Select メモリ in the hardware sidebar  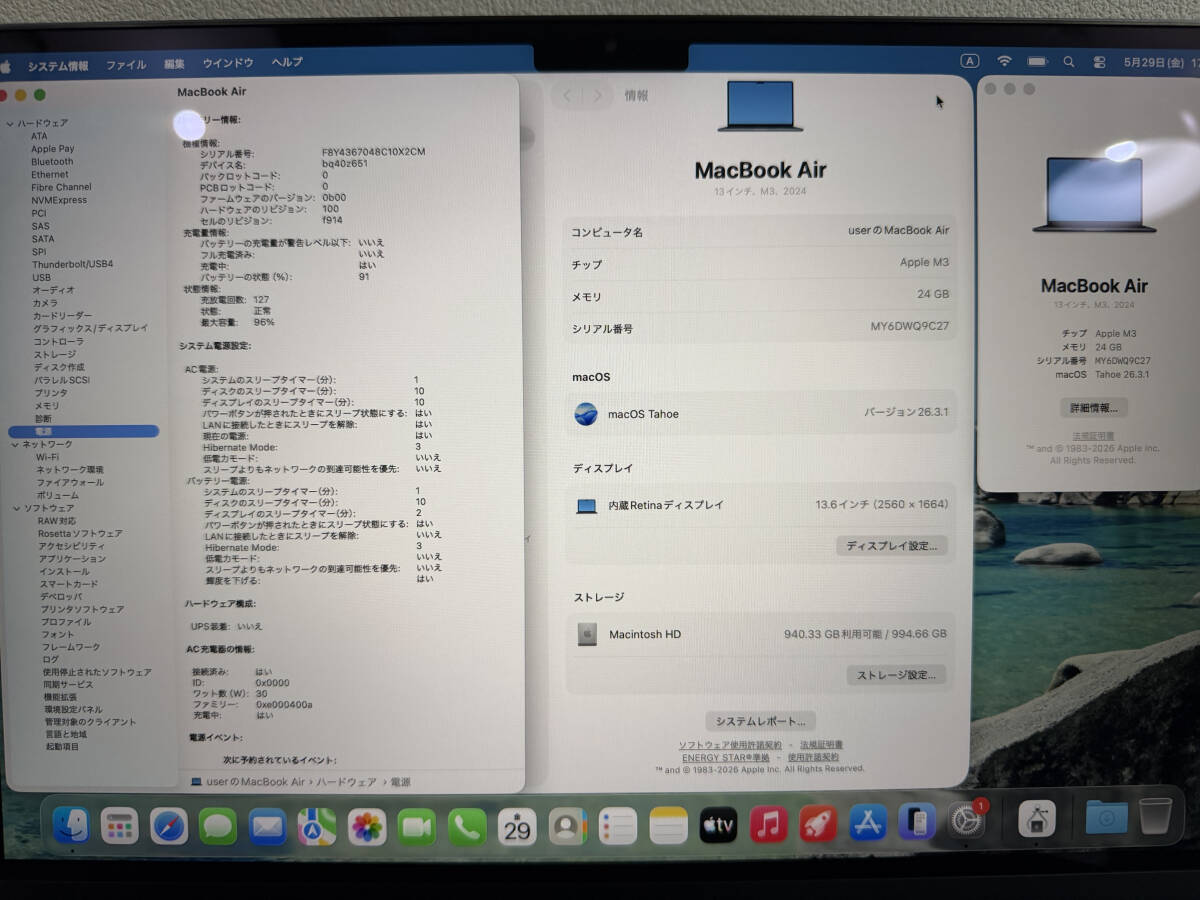(47, 406)
